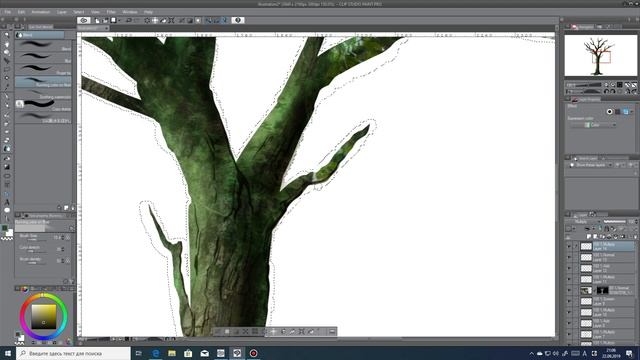Select the Text tool
640x360 pixels.
point(7,202)
